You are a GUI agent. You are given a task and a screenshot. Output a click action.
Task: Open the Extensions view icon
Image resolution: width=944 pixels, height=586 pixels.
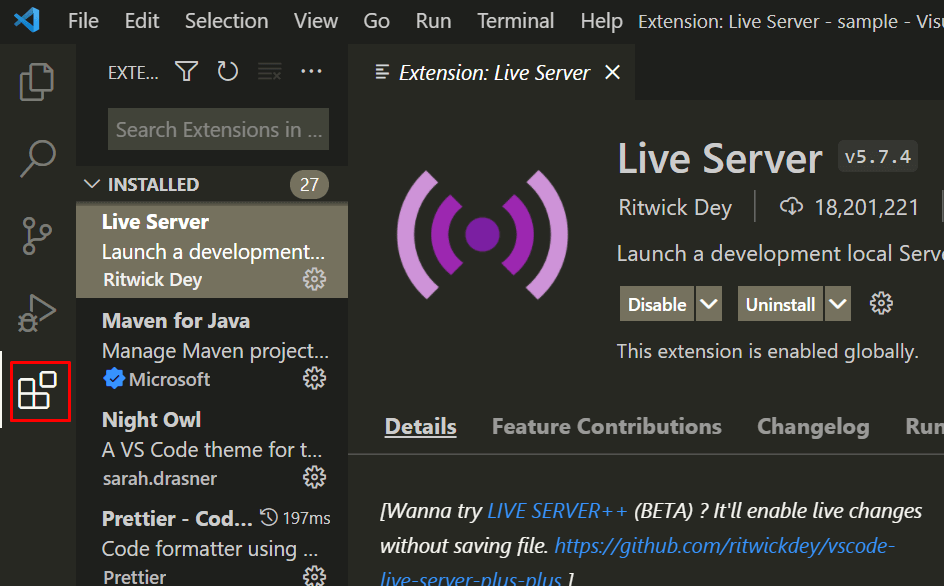coord(37,390)
